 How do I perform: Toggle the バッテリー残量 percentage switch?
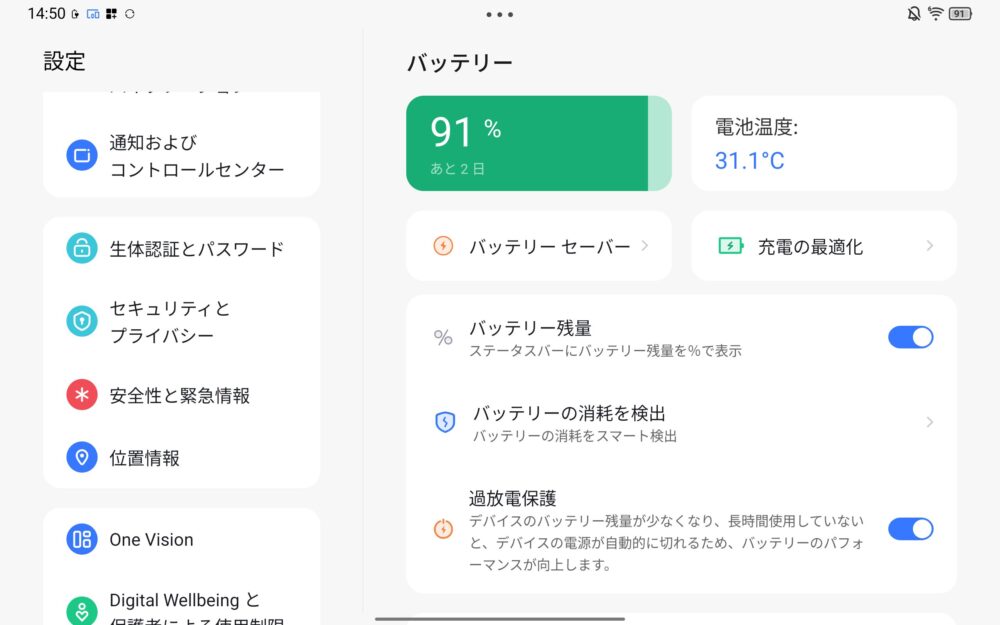(x=910, y=337)
